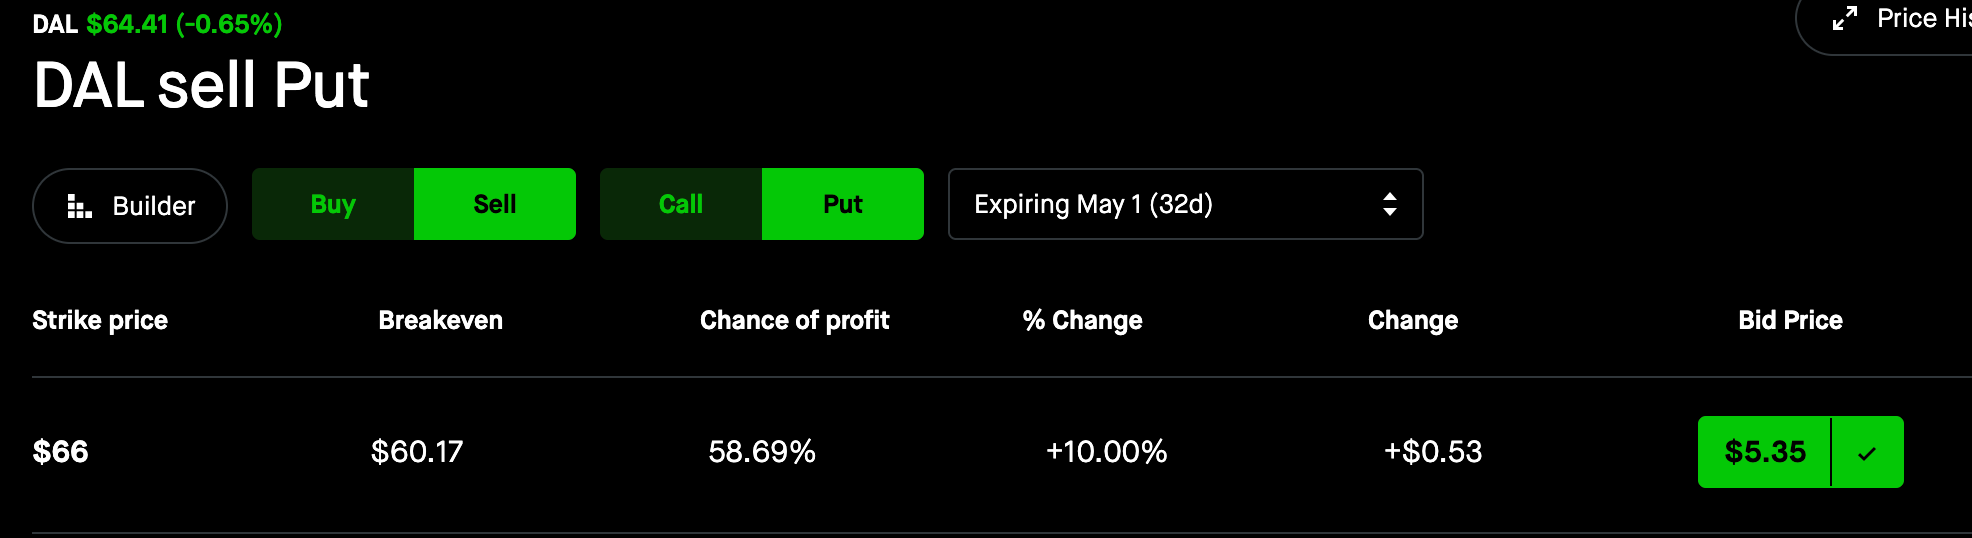The width and height of the screenshot is (1972, 538).
Task: Click the Breakeven column header
Action: click(440, 320)
